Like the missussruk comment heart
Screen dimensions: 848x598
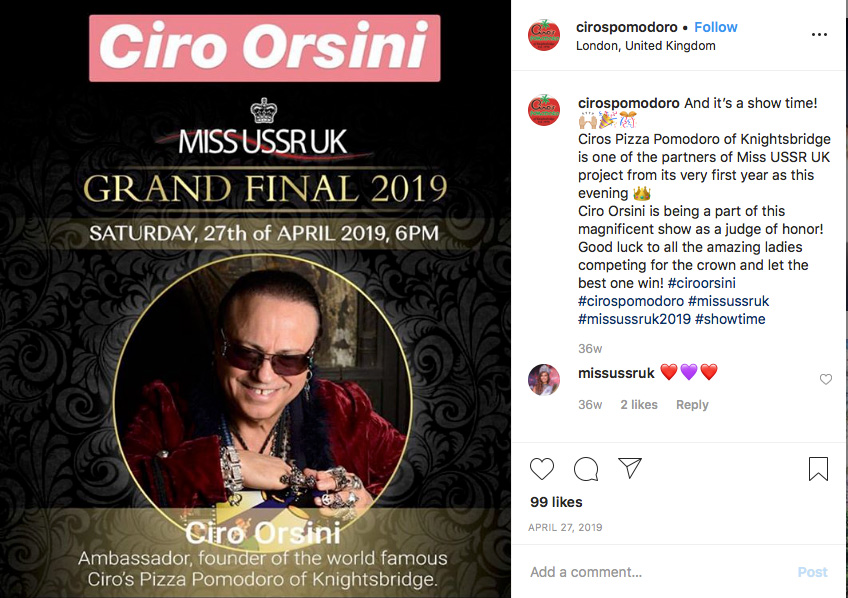pyautogui.click(x=826, y=380)
